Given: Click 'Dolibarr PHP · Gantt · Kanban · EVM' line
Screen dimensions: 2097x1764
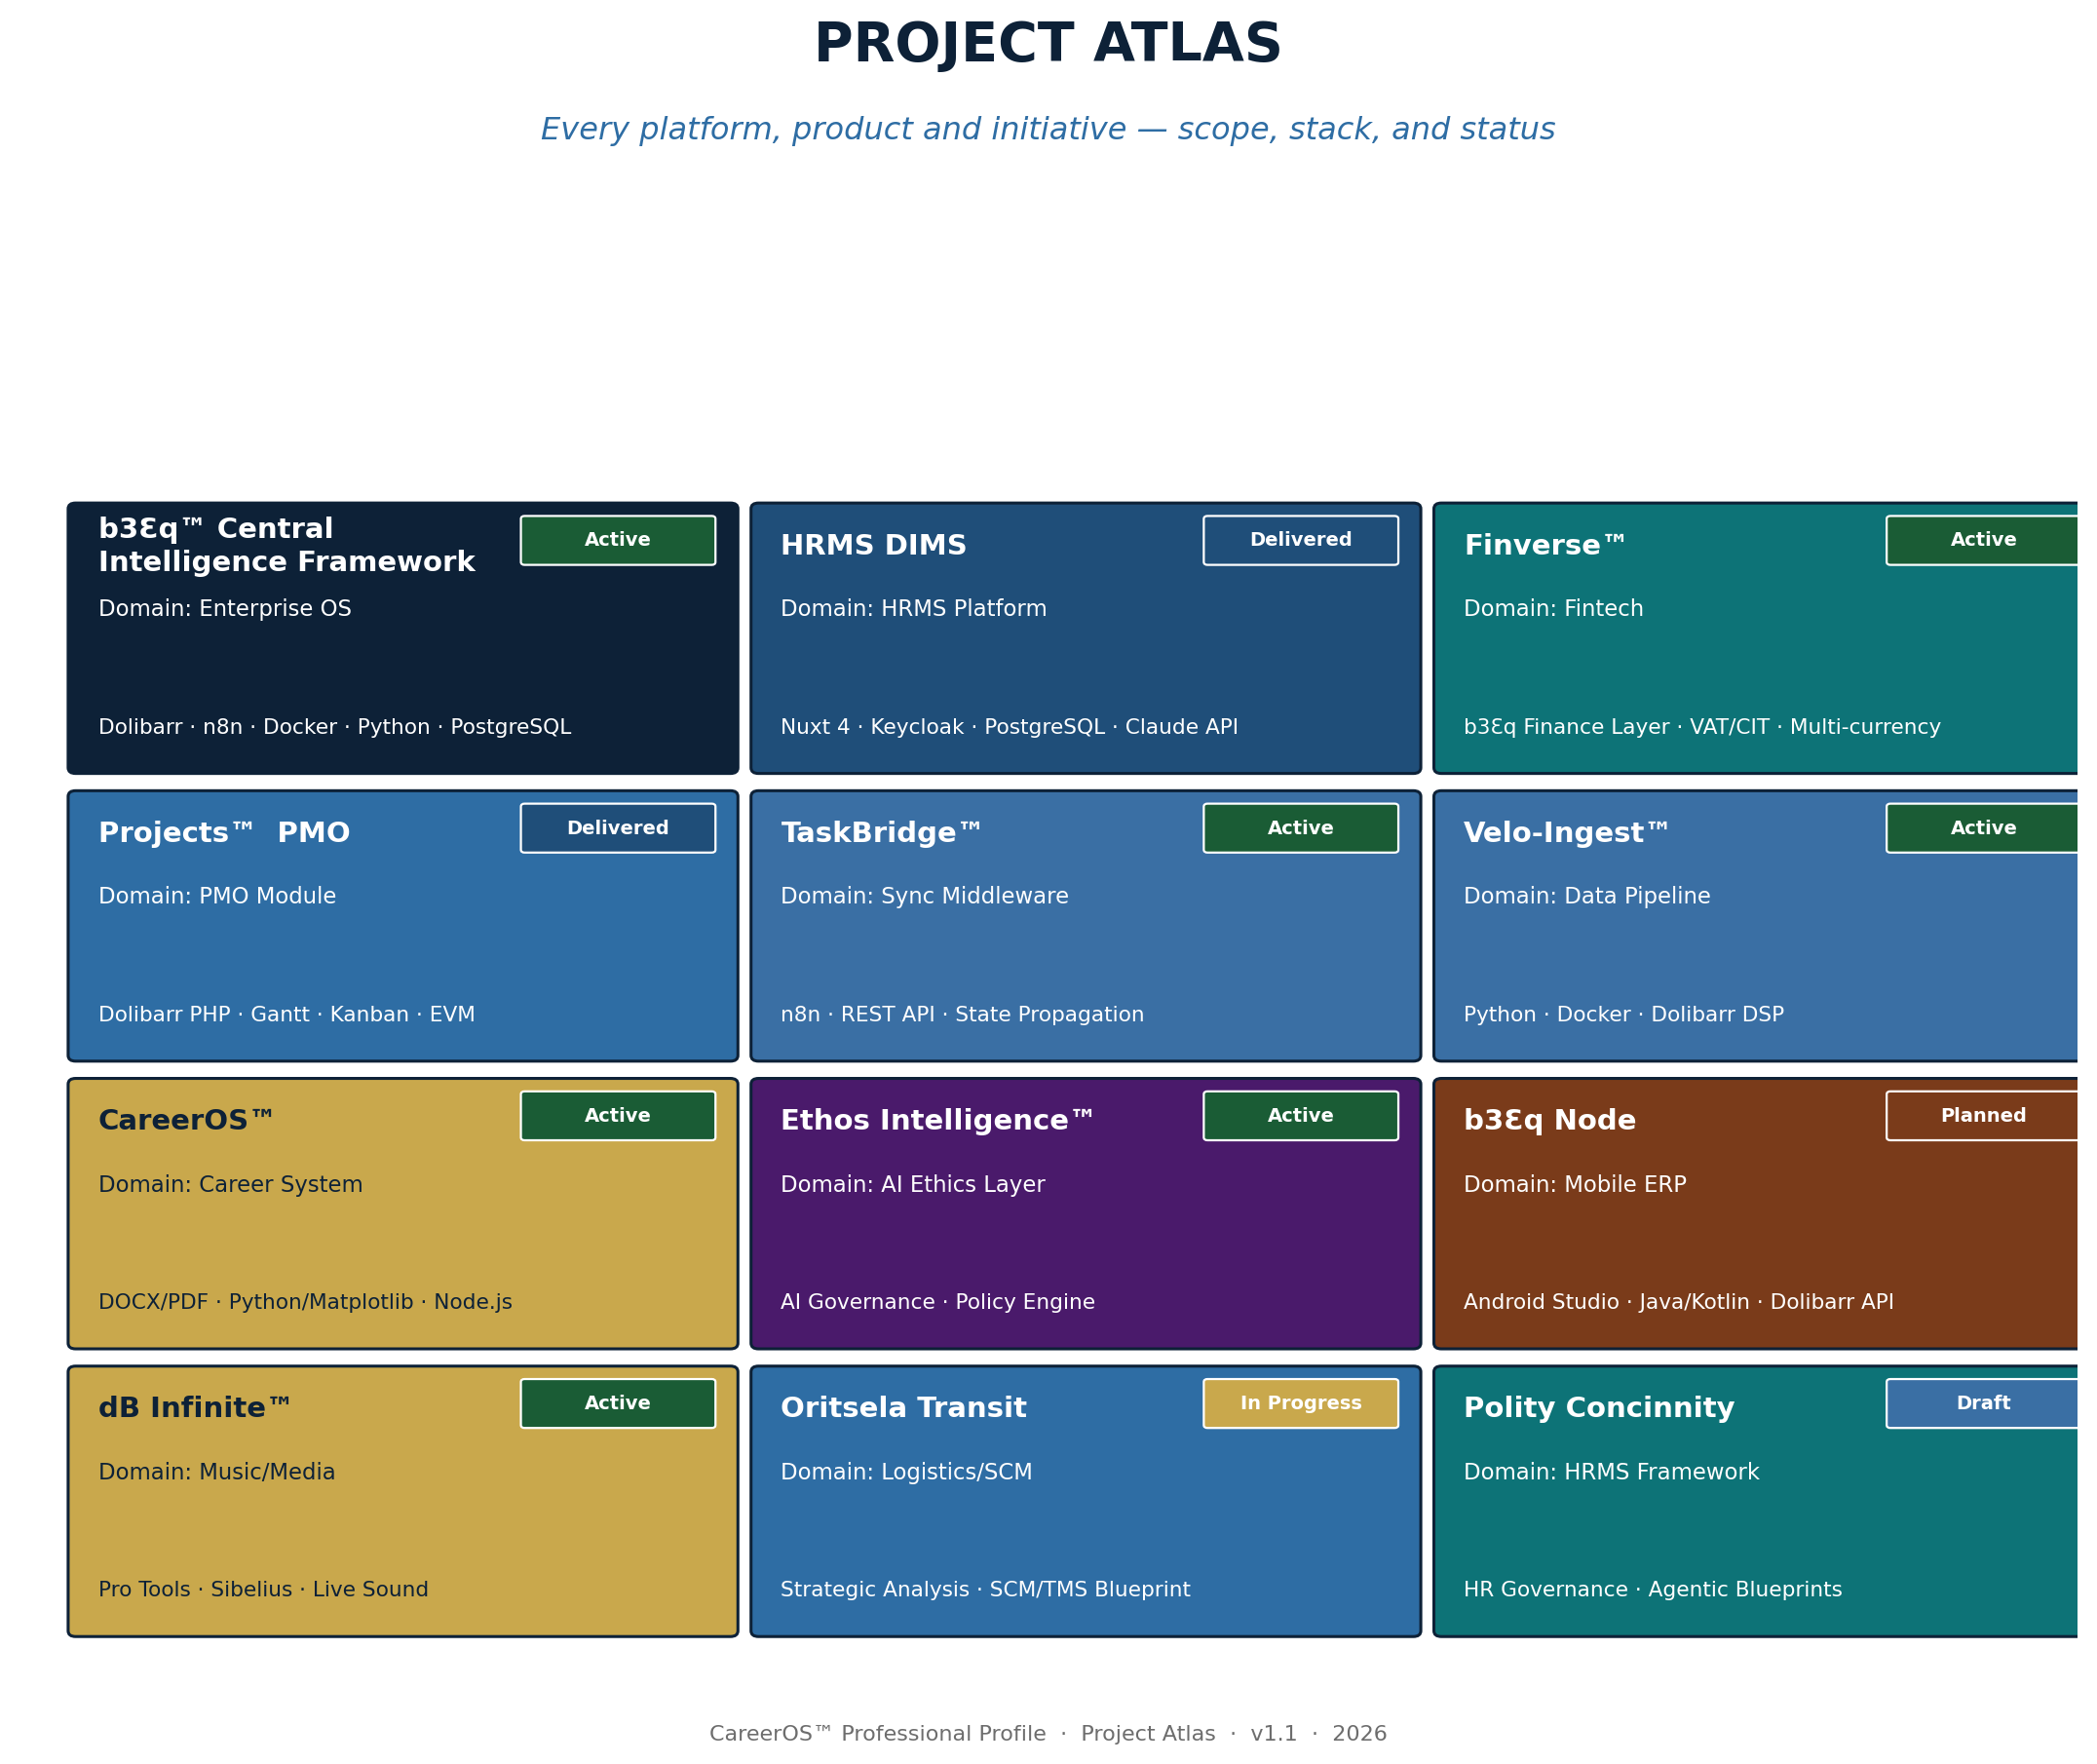Looking at the screenshot, I should coord(286,1015).
